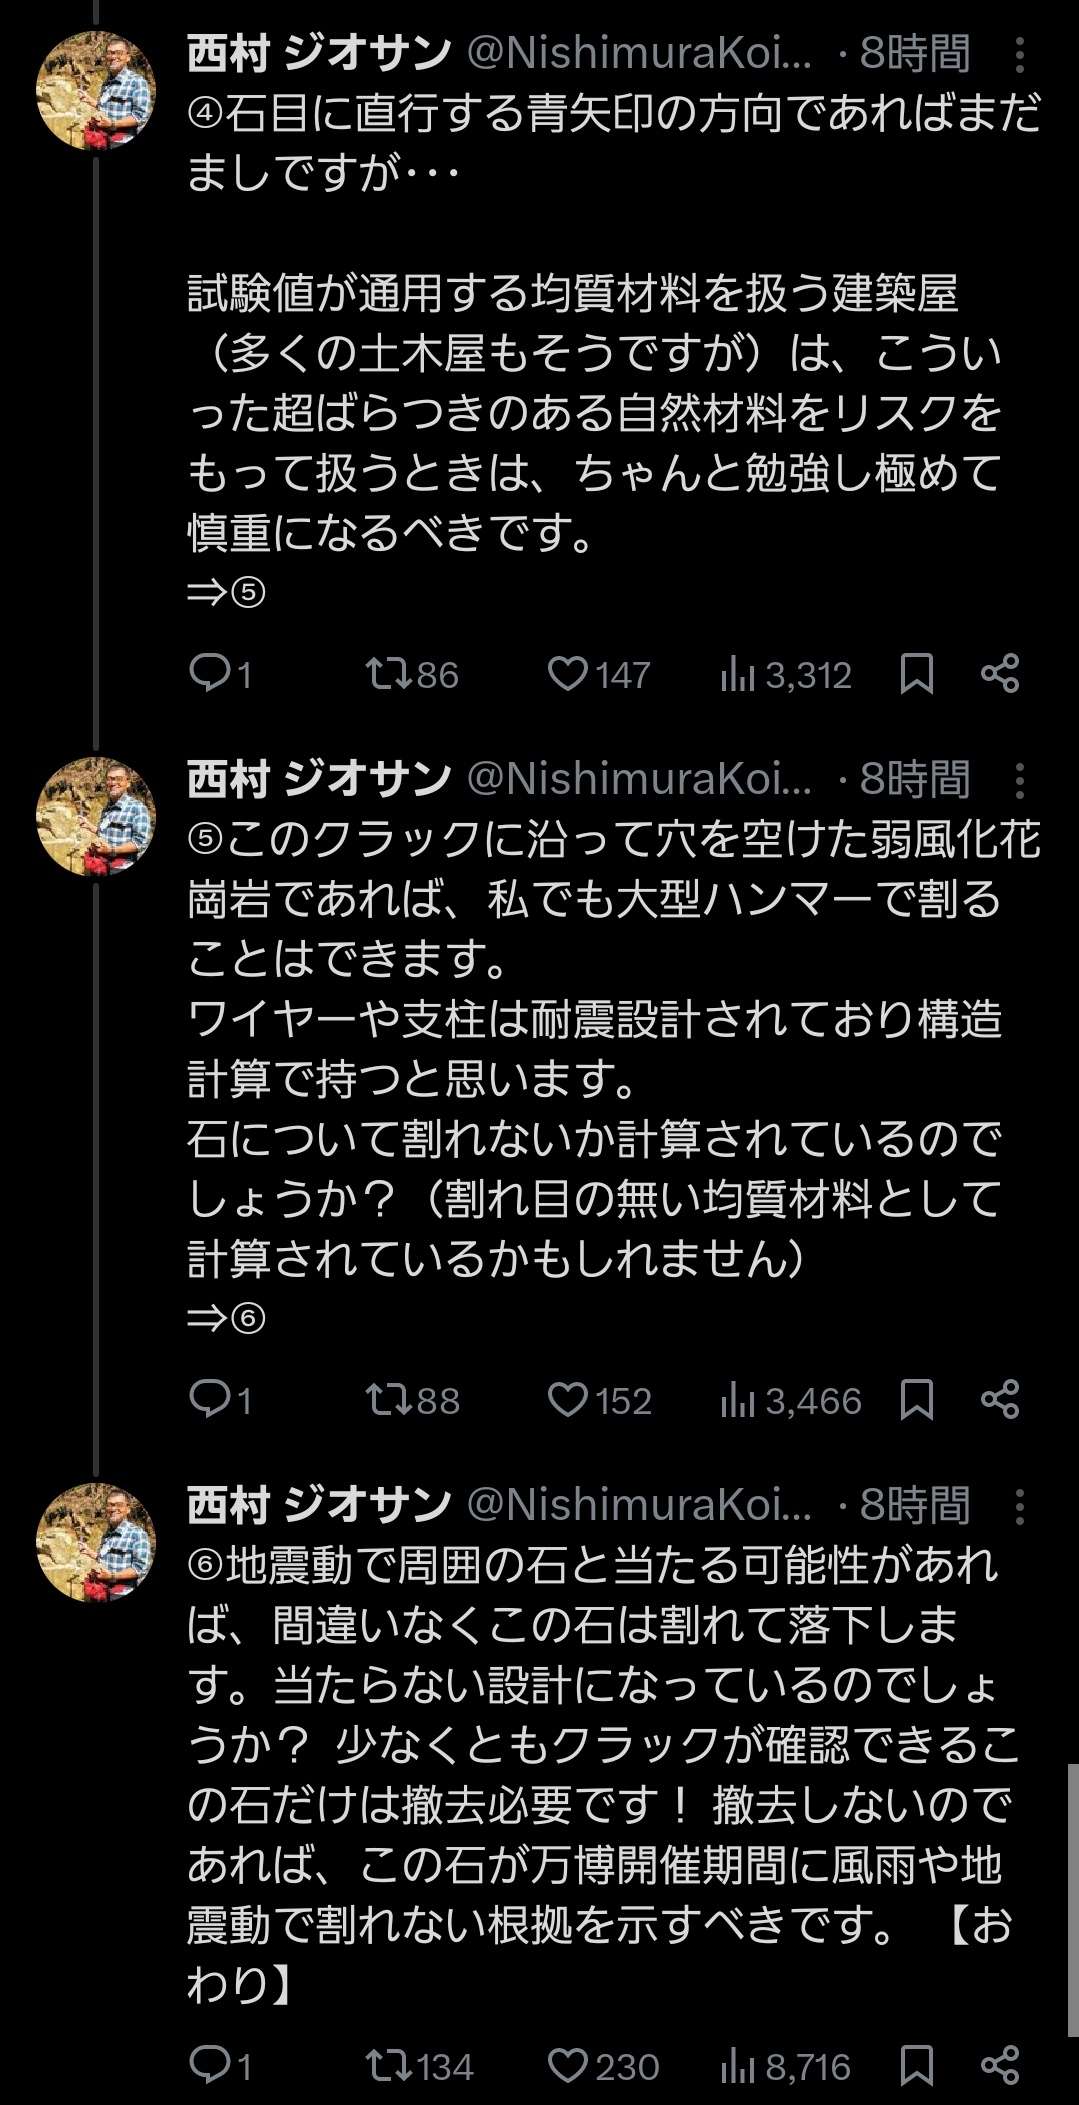The image size is (1079, 2105).
Task: Share the tweet numbered ④
Action: click(999, 675)
